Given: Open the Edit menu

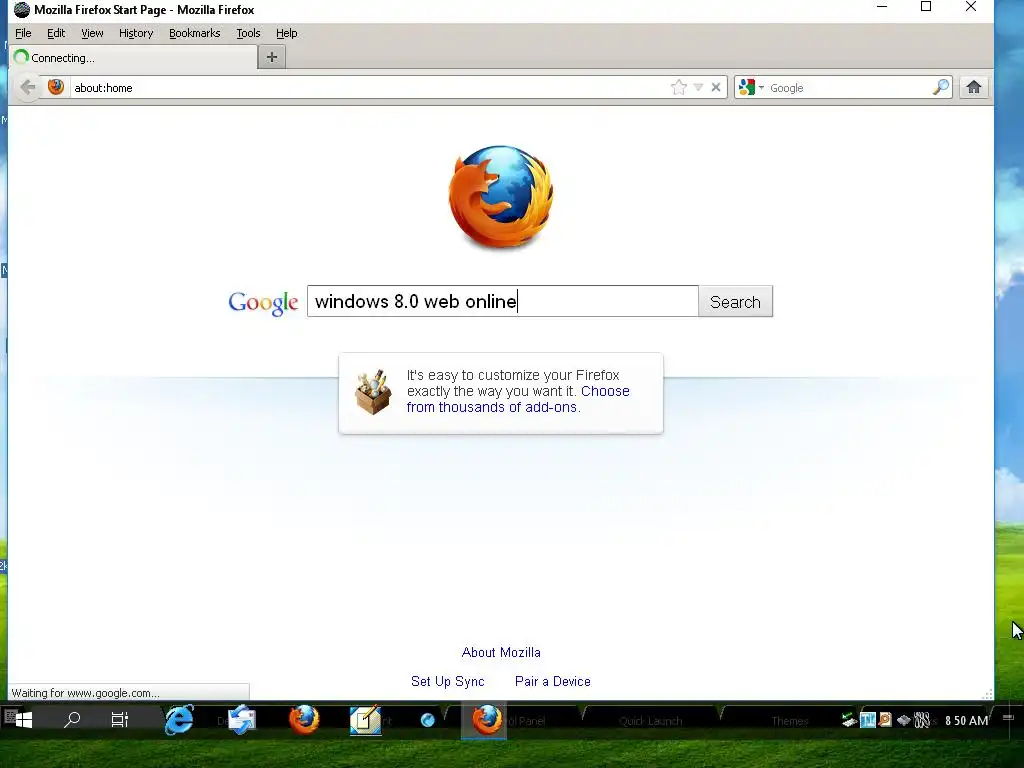Looking at the screenshot, I should pyautogui.click(x=56, y=33).
